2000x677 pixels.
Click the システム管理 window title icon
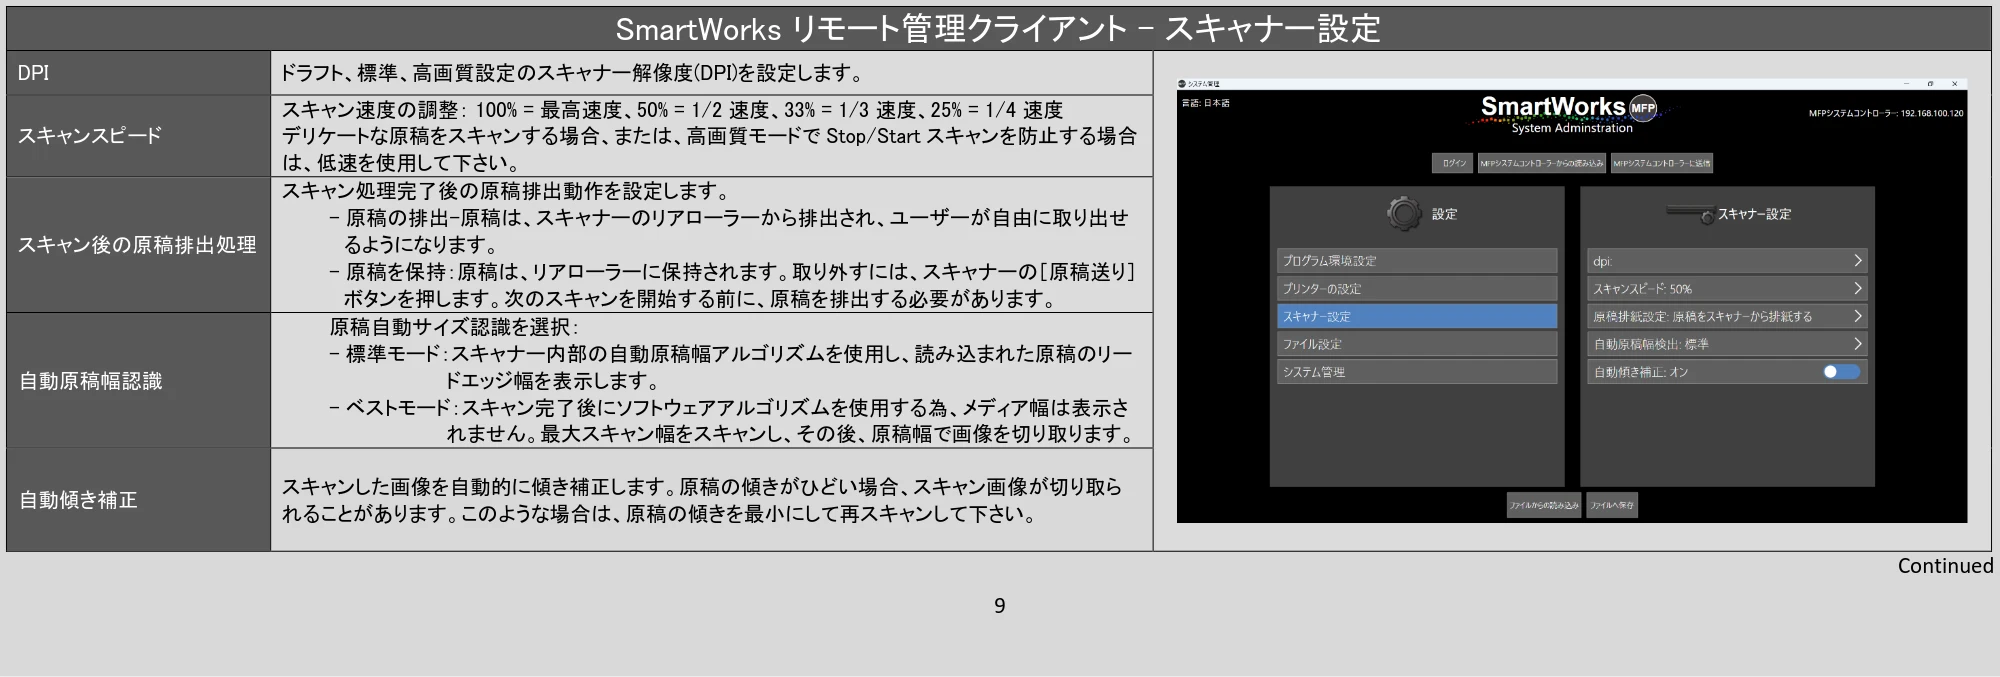tap(1182, 84)
